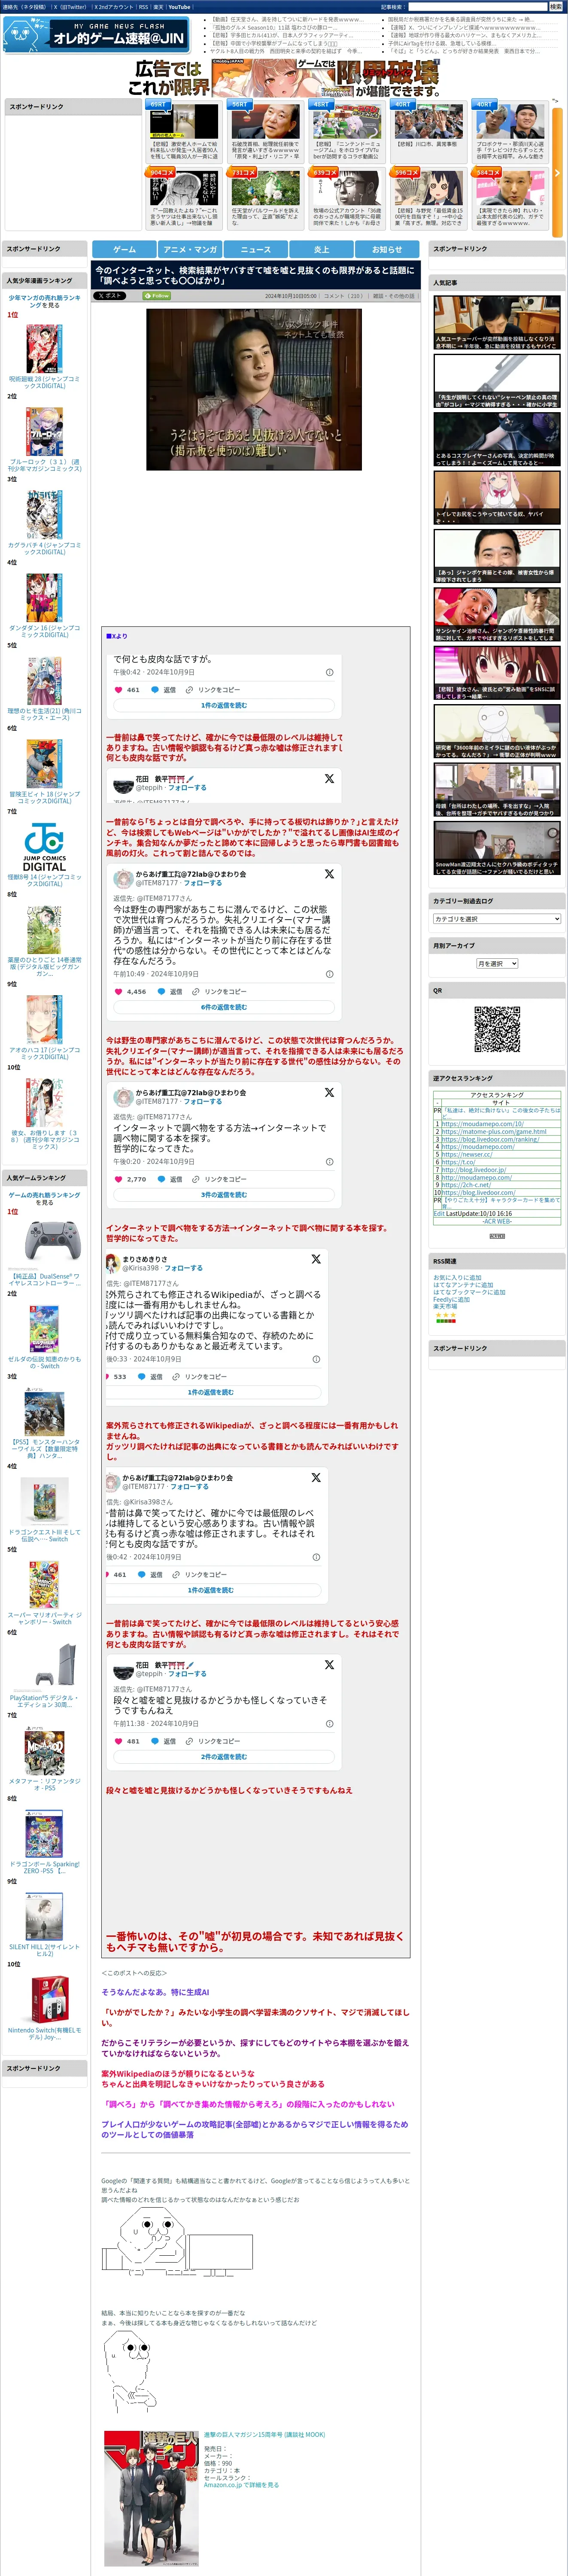568x2576 pixels.
Task: Open the article's embedded interview video image
Action: [254, 389]
